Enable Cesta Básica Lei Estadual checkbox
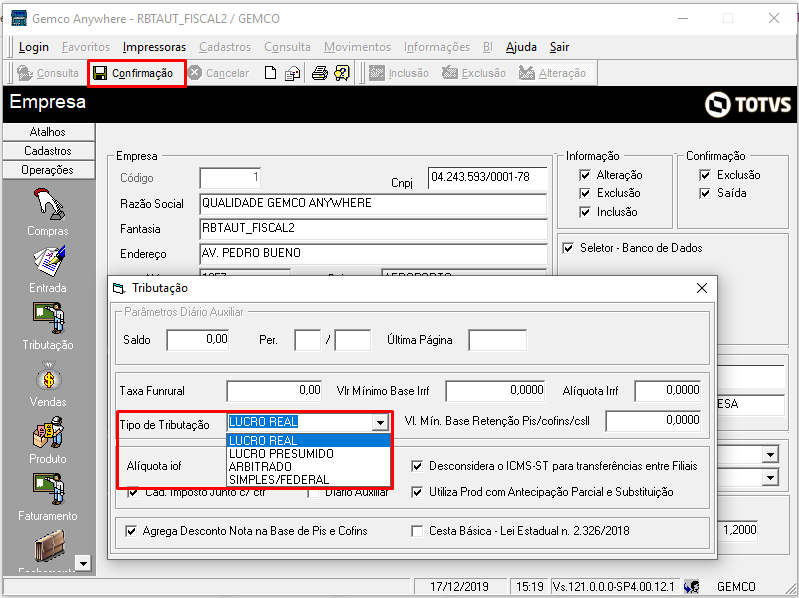The height and width of the screenshot is (598, 799). coord(417,531)
